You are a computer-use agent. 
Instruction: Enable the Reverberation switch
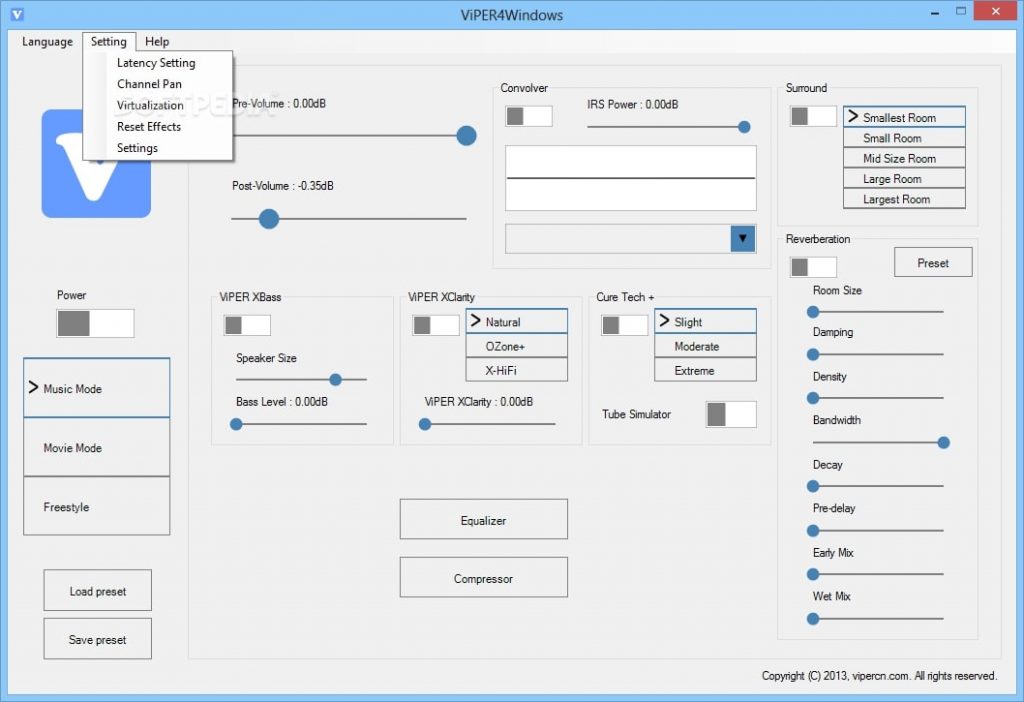(813, 266)
